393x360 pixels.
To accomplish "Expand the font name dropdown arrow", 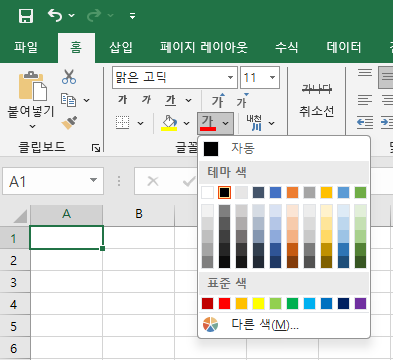I will point(230,78).
